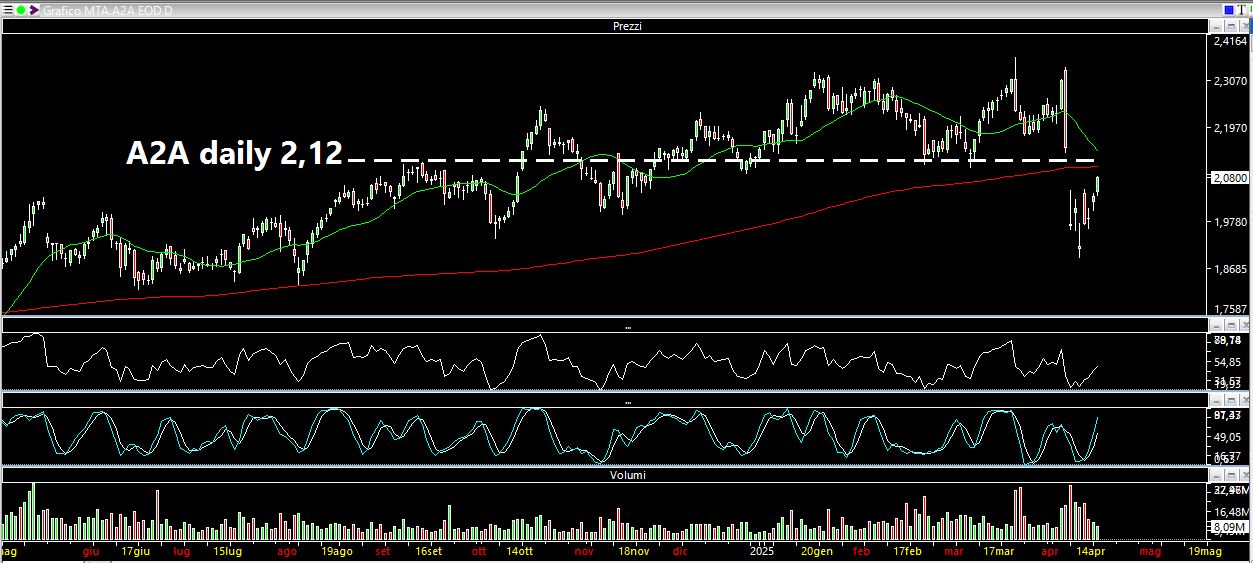Screen dimensions: 1253x563
Task: Click the 2,1970 price axis label
Action: click(1230, 128)
